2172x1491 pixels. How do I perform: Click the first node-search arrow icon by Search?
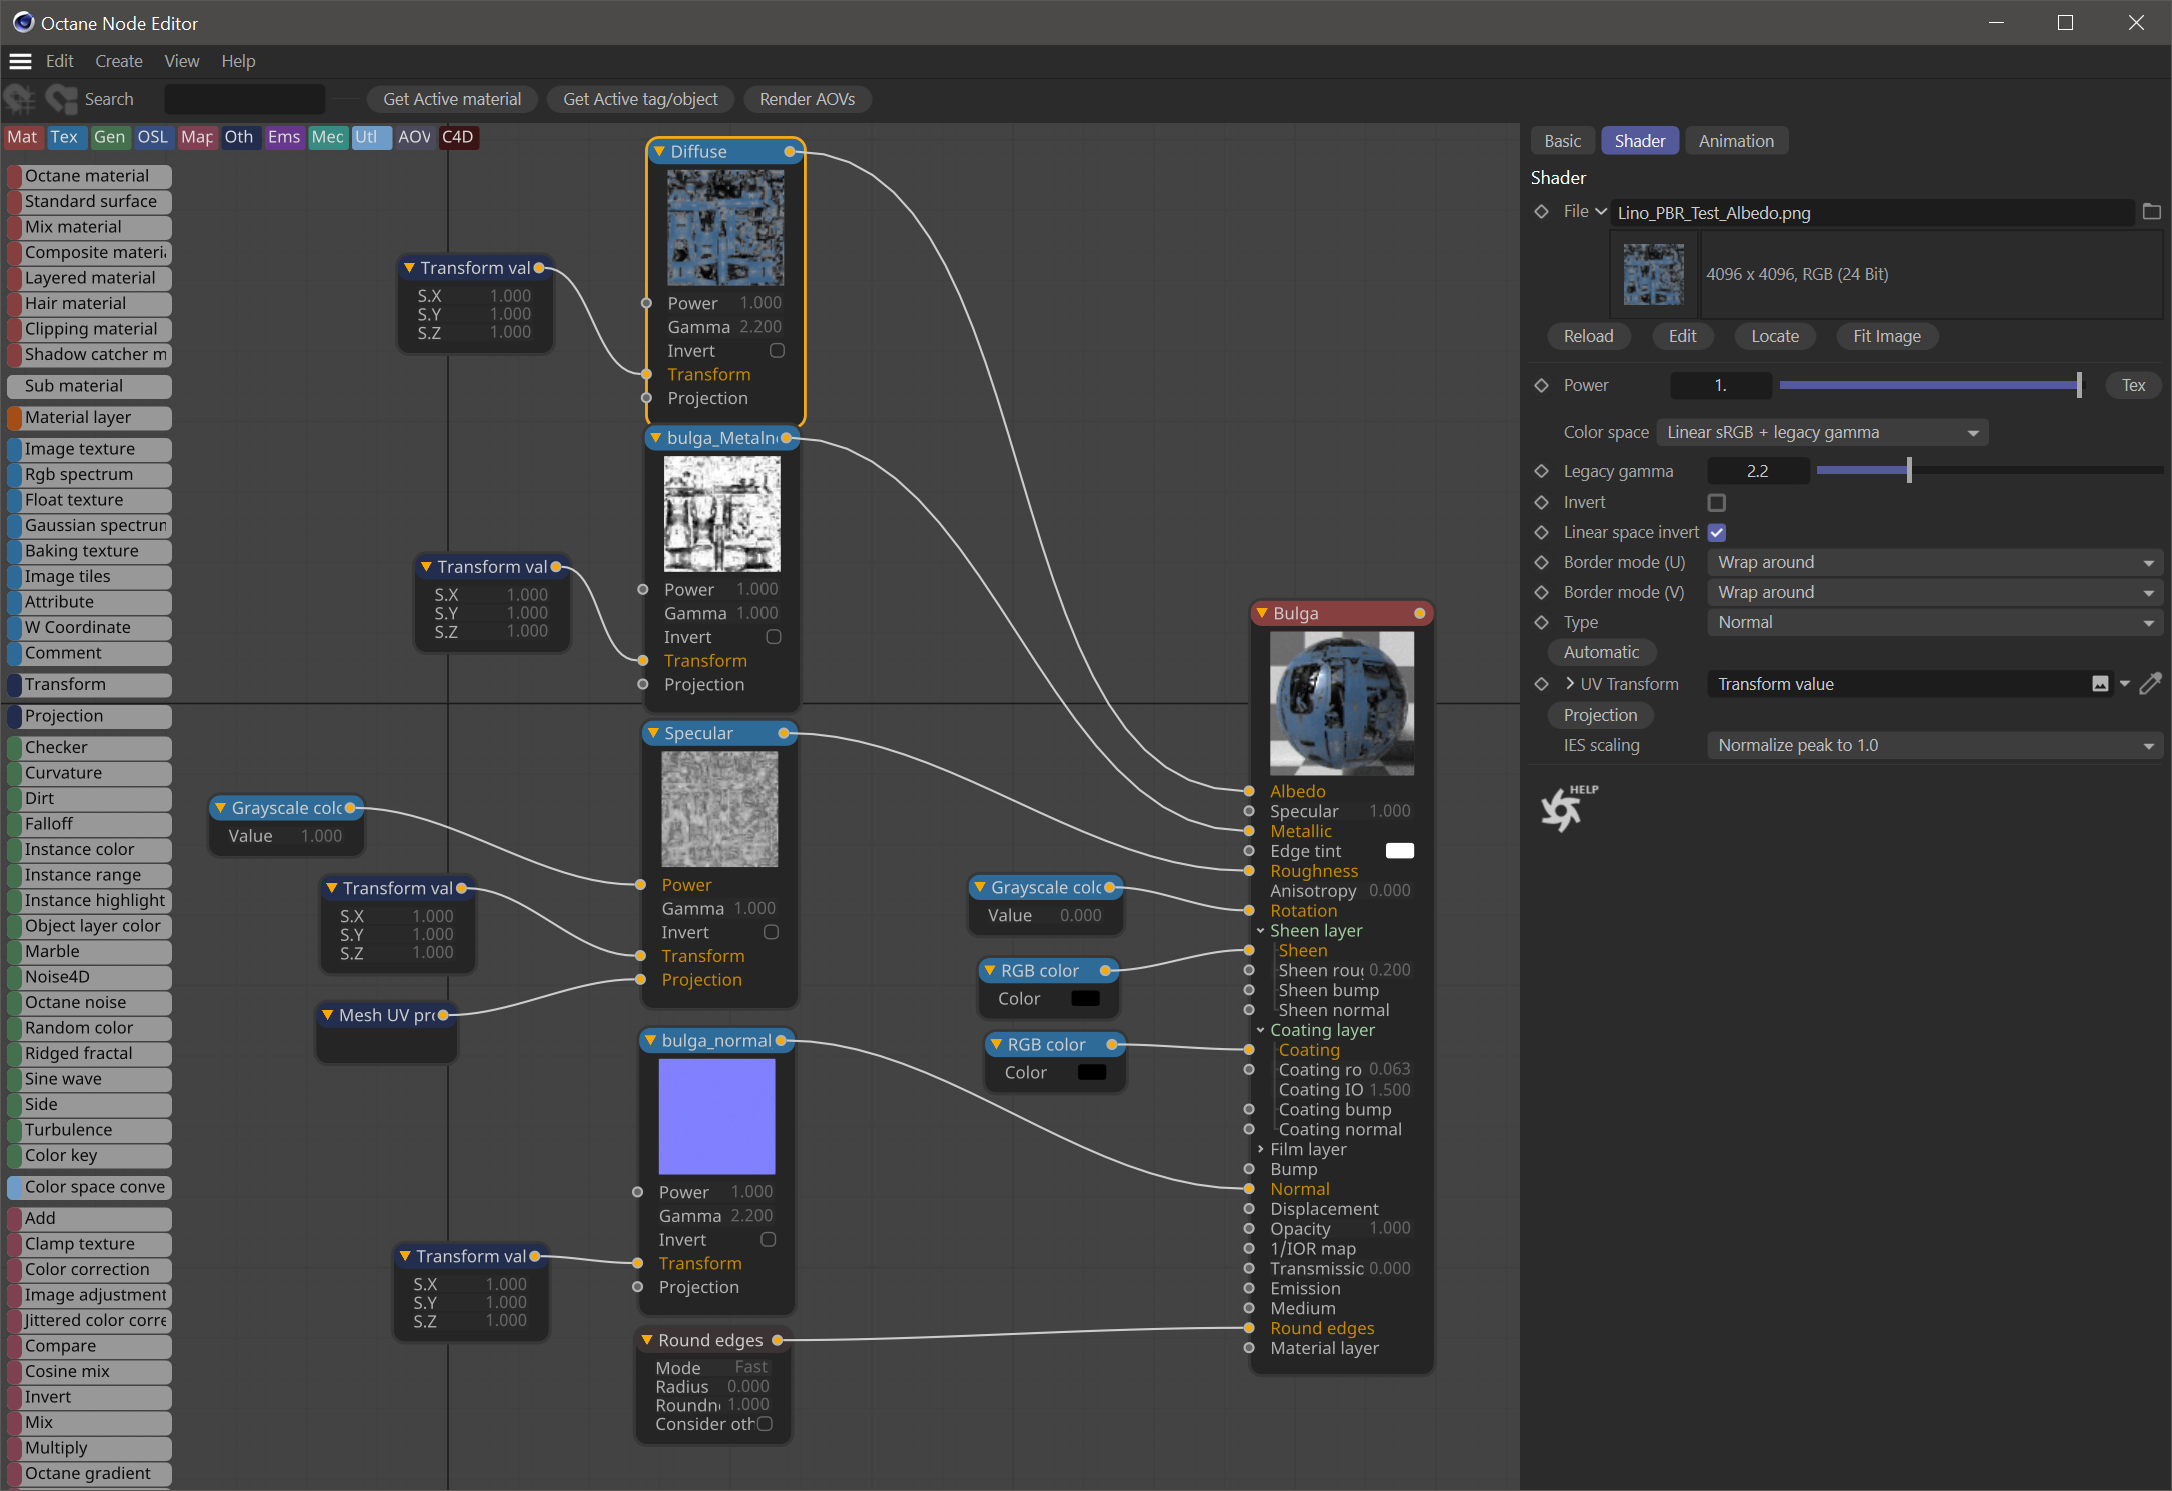tap(20, 99)
